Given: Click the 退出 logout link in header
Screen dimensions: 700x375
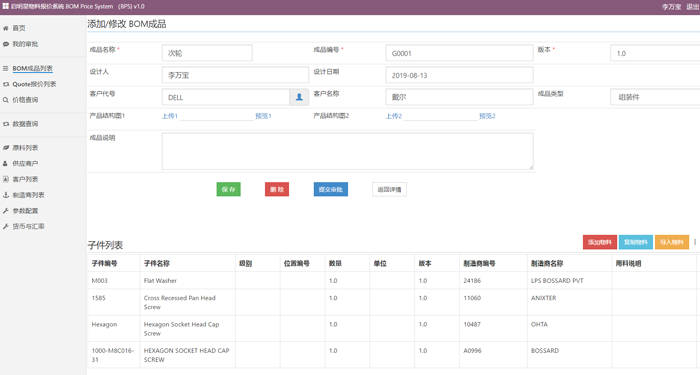Looking at the screenshot, I should click(692, 7).
